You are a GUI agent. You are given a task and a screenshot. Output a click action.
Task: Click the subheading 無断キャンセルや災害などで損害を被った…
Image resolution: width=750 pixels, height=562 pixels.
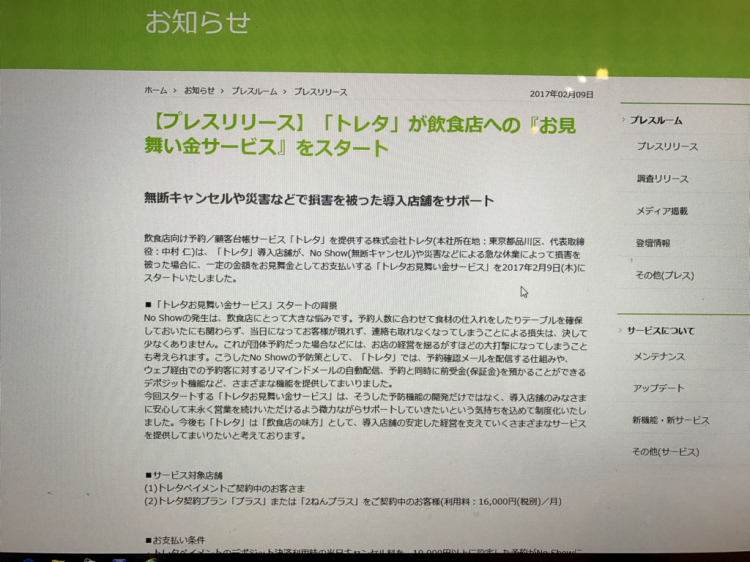(x=319, y=200)
